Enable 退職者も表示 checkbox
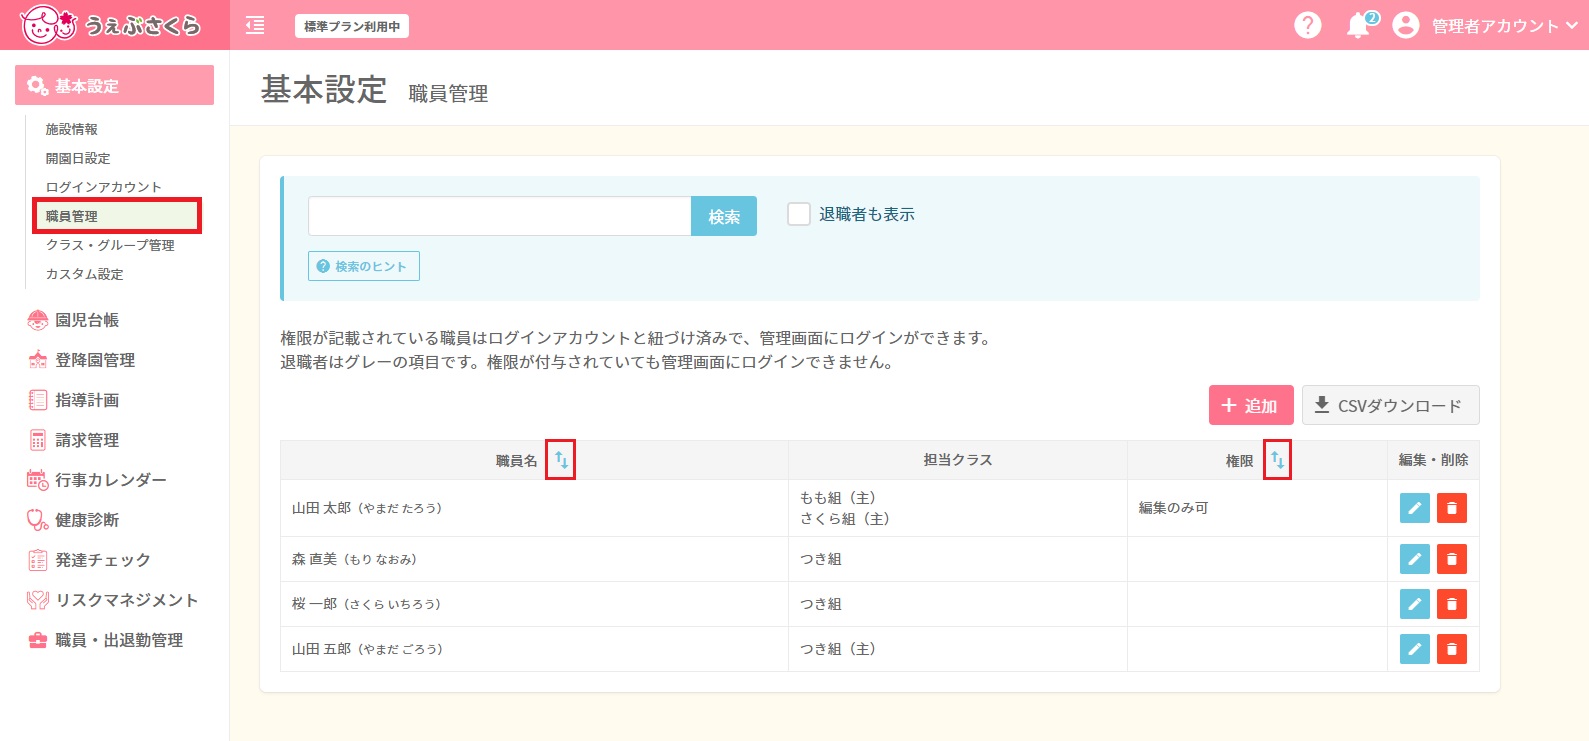 798,214
